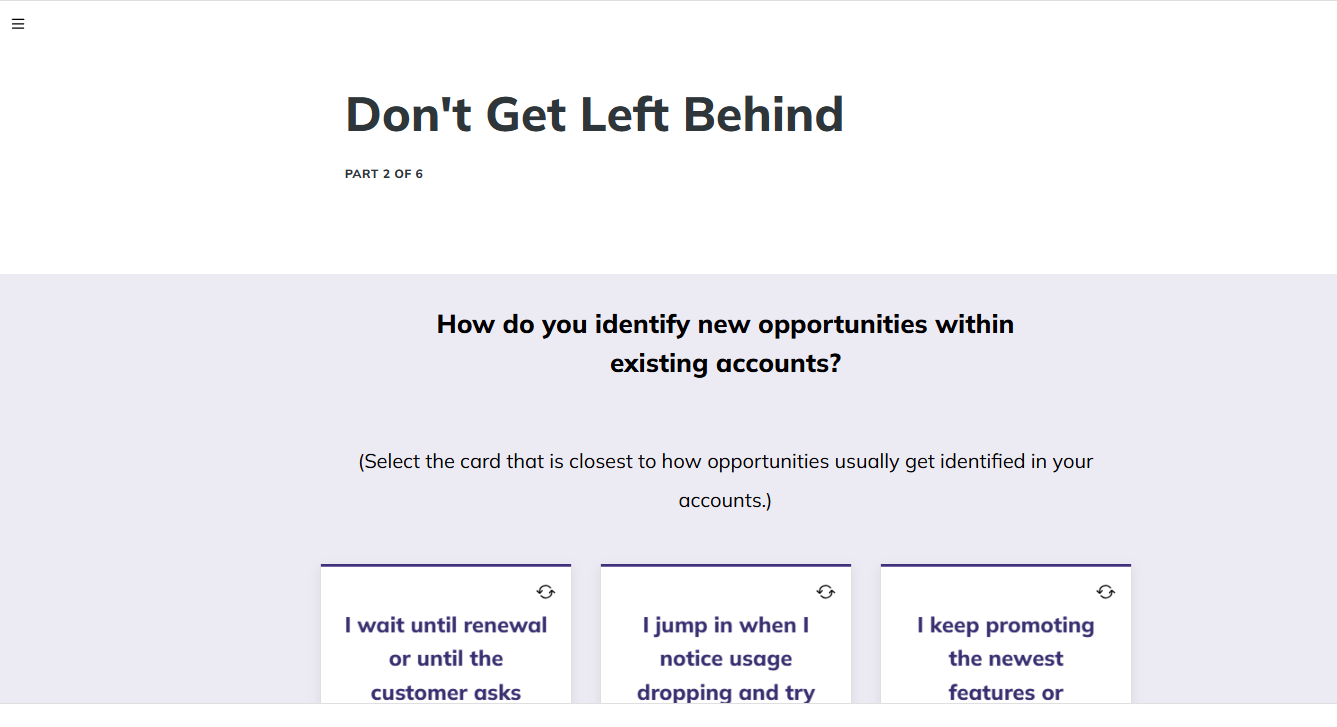Image resolution: width=1337 pixels, height=727 pixels.
Task: Click the "the newest" line on third card
Action: tap(1006, 658)
